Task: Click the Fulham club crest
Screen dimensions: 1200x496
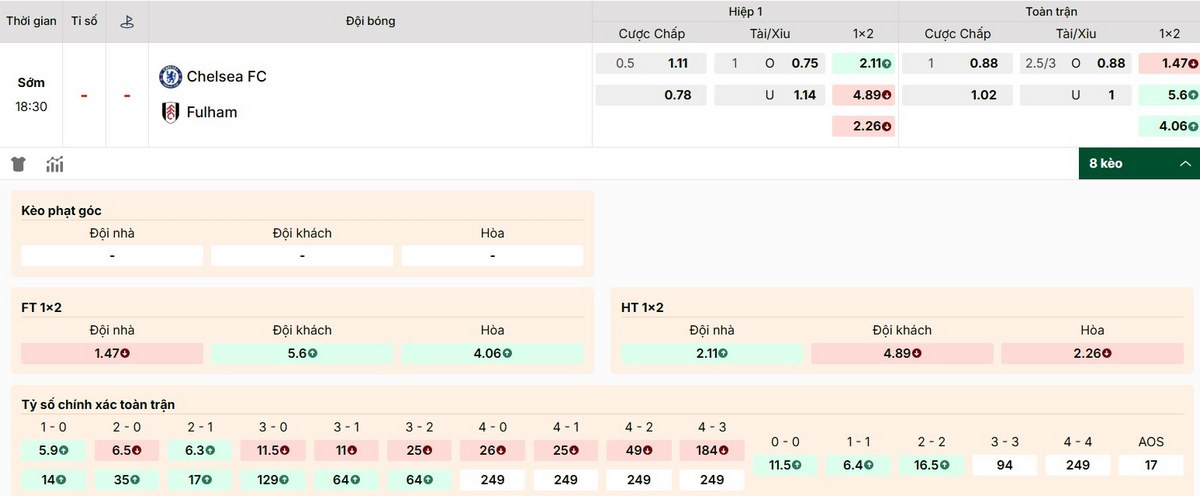Action: click(170, 112)
